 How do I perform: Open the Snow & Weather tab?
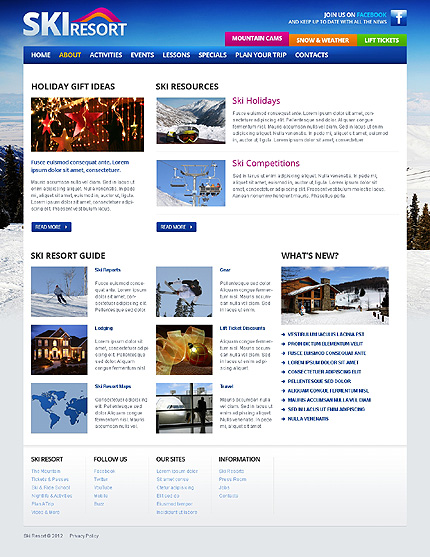click(x=323, y=40)
